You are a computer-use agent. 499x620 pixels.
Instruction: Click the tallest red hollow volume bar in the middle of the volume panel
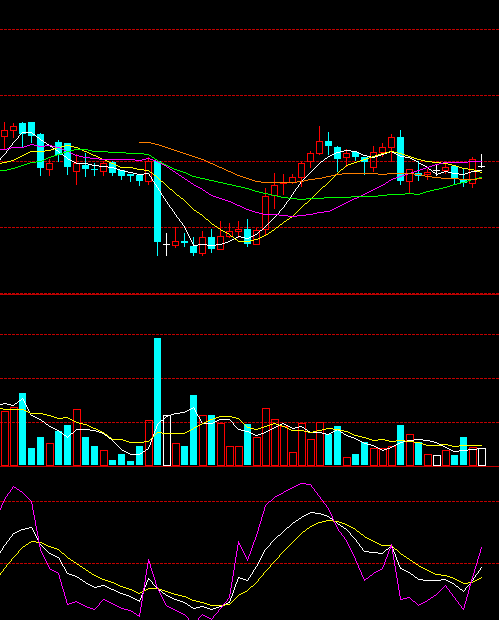click(x=266, y=437)
